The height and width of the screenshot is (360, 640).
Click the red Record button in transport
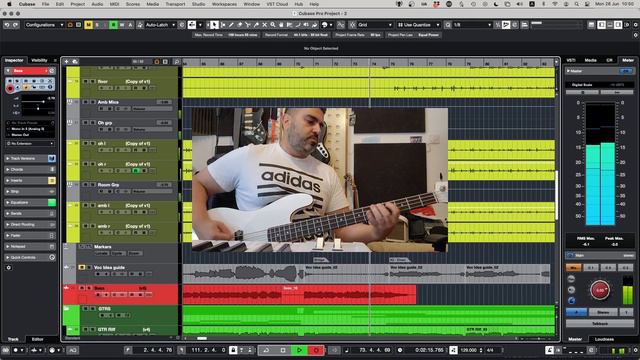coord(316,350)
